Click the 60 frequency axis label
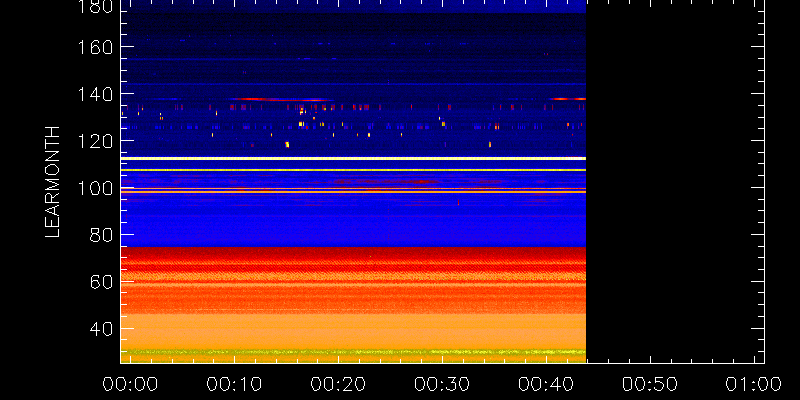The image size is (800, 400). tap(102, 283)
